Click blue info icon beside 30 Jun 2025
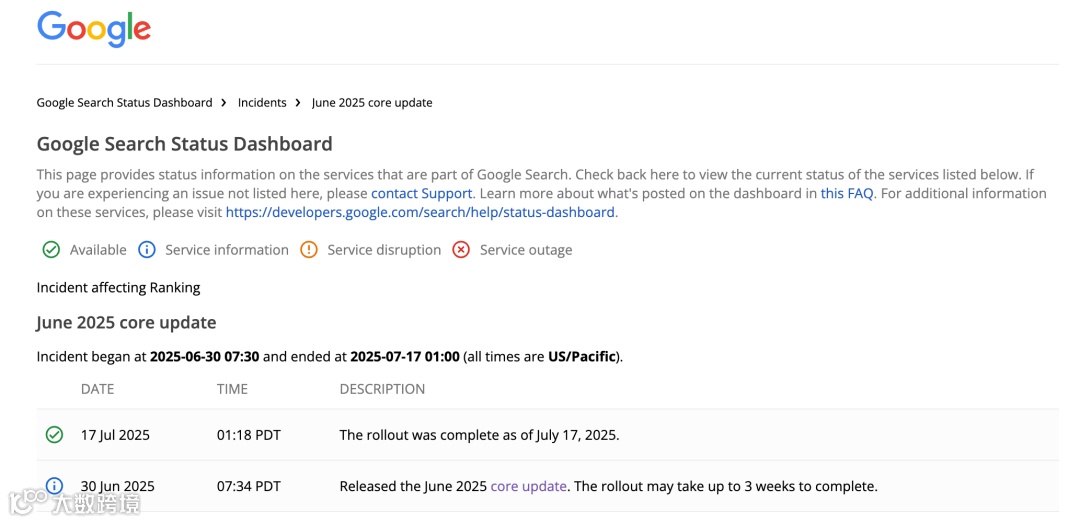This screenshot has width=1080, height=523. click(54, 487)
